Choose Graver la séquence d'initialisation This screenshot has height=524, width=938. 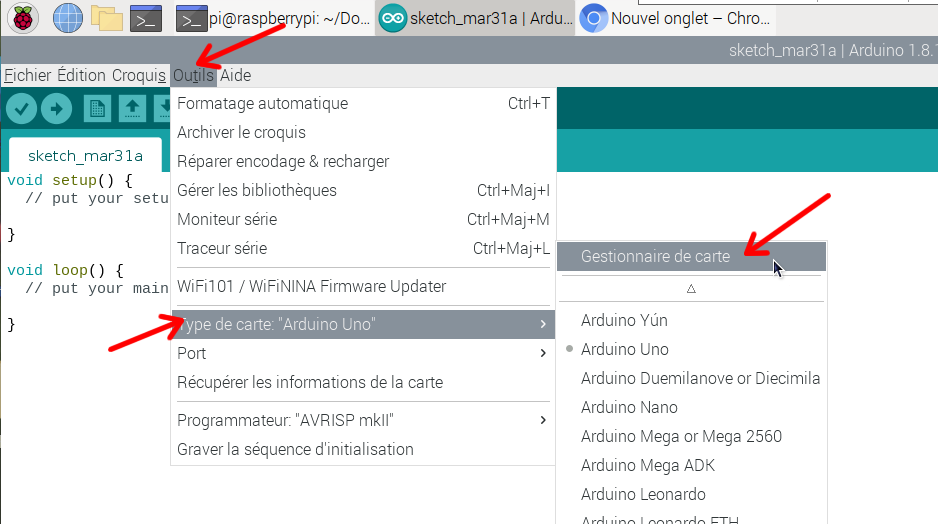pos(363,449)
